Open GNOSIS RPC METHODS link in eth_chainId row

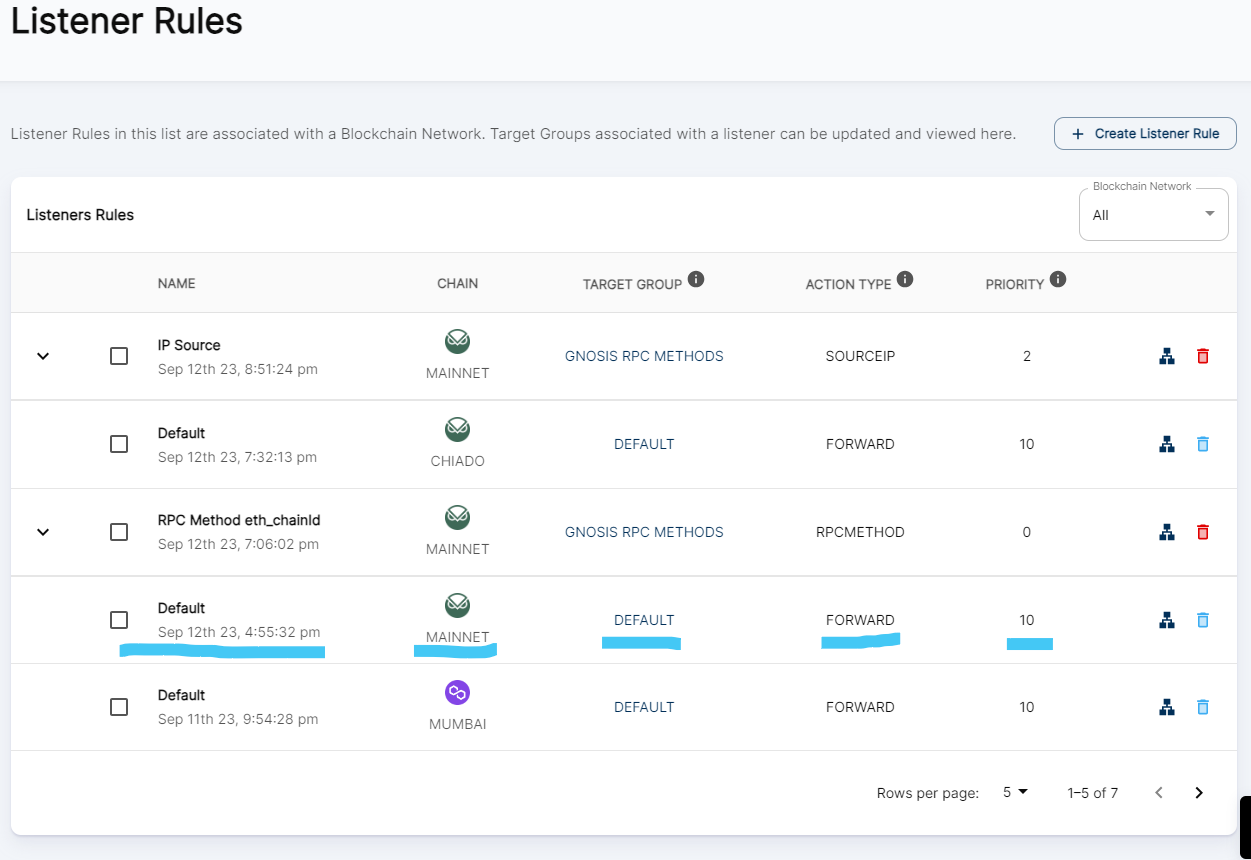pyautogui.click(x=644, y=532)
